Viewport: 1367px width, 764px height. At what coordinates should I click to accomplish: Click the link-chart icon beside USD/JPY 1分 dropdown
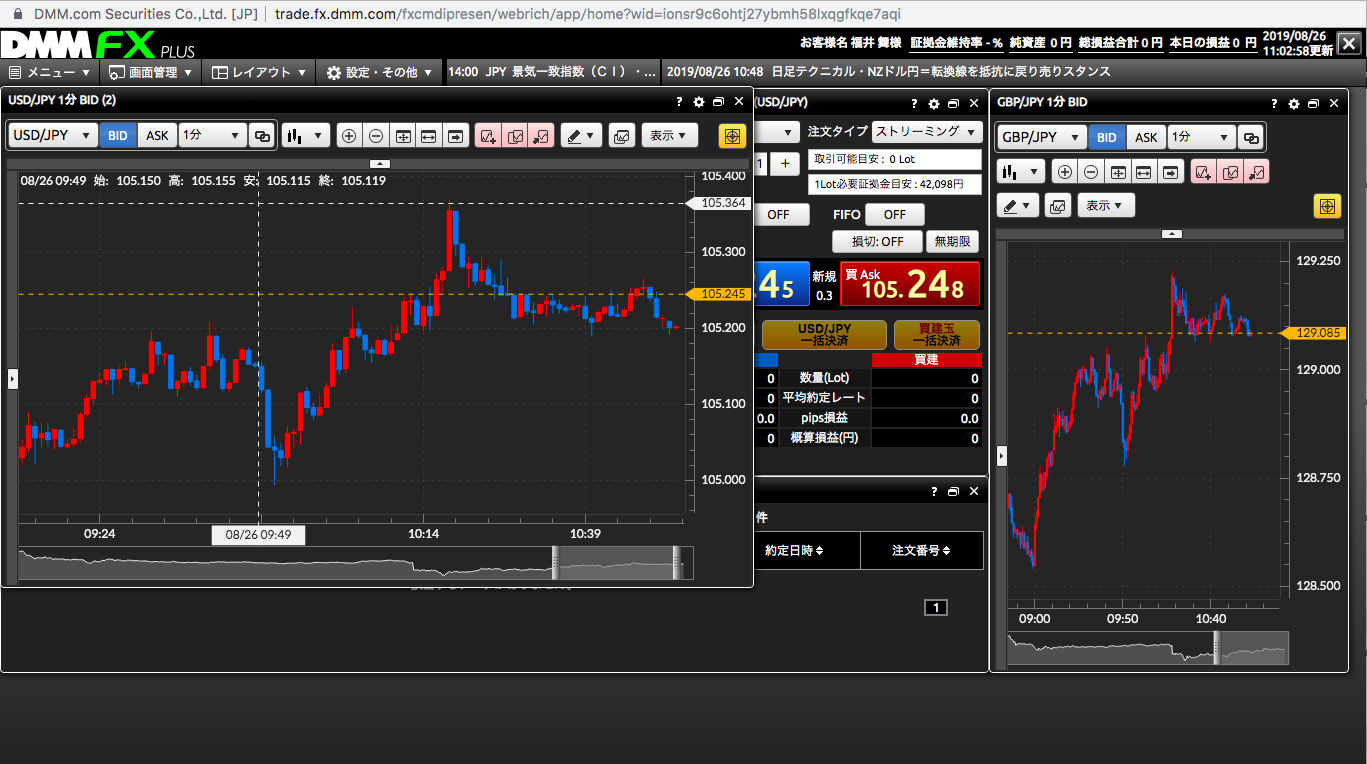pyautogui.click(x=262, y=136)
